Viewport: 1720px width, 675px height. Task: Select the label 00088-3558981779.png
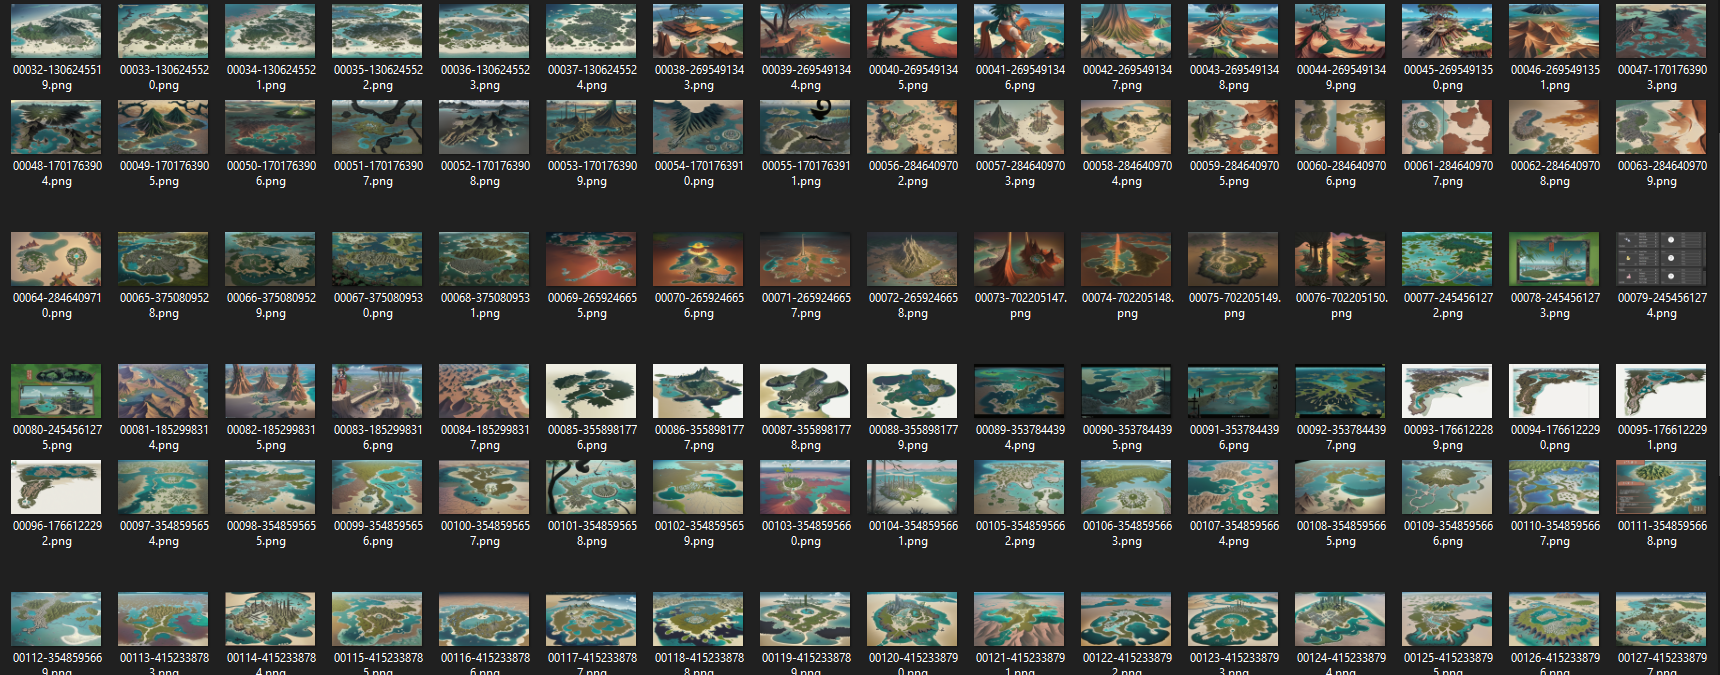pos(913,438)
